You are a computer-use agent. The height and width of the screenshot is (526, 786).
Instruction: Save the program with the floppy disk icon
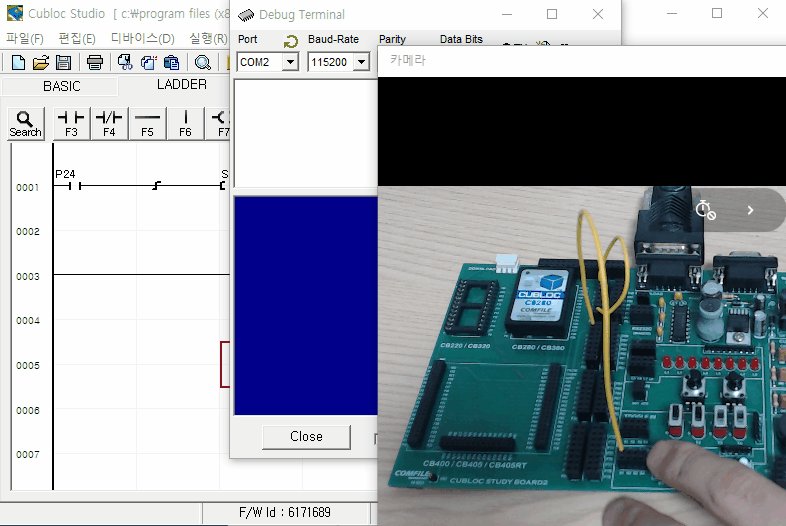63,62
